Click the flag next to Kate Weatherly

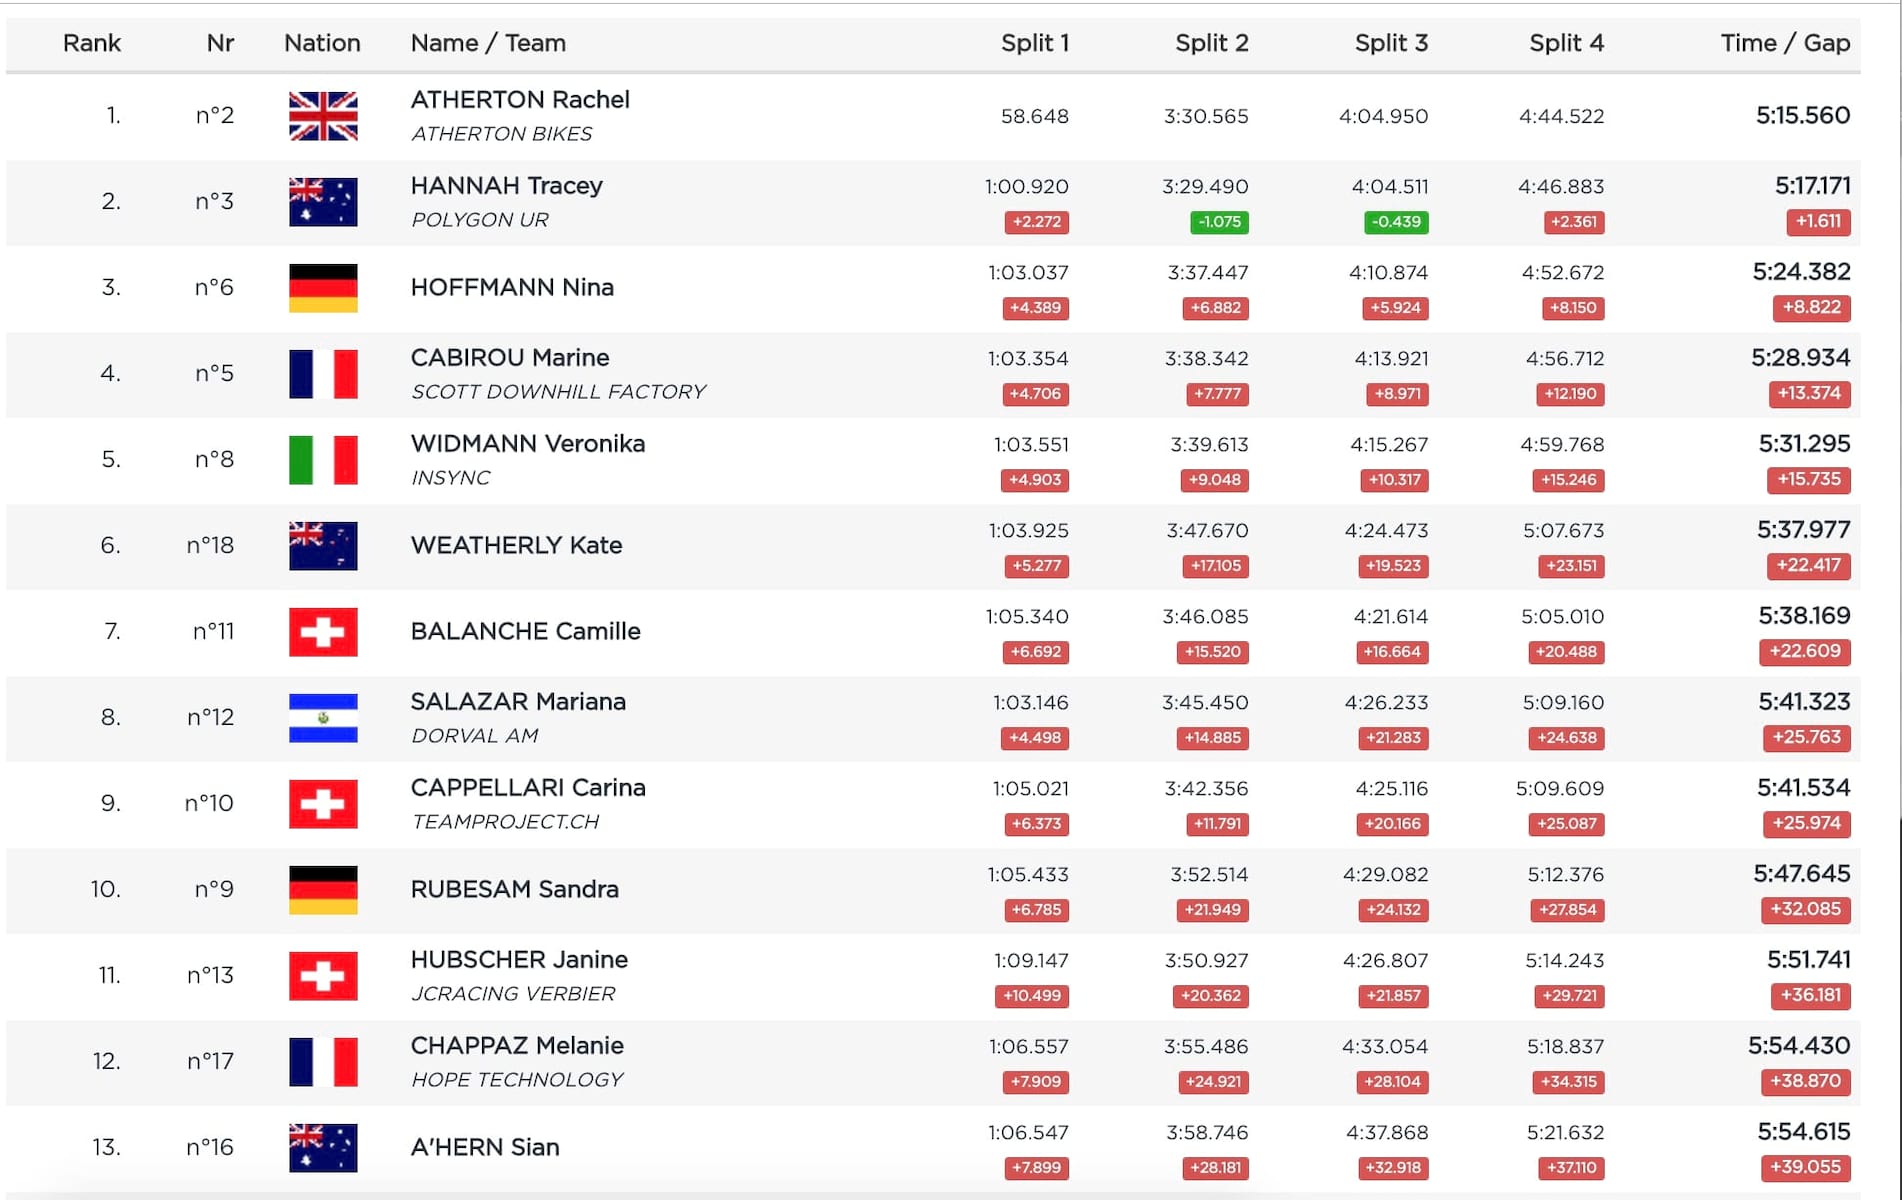pos(322,546)
